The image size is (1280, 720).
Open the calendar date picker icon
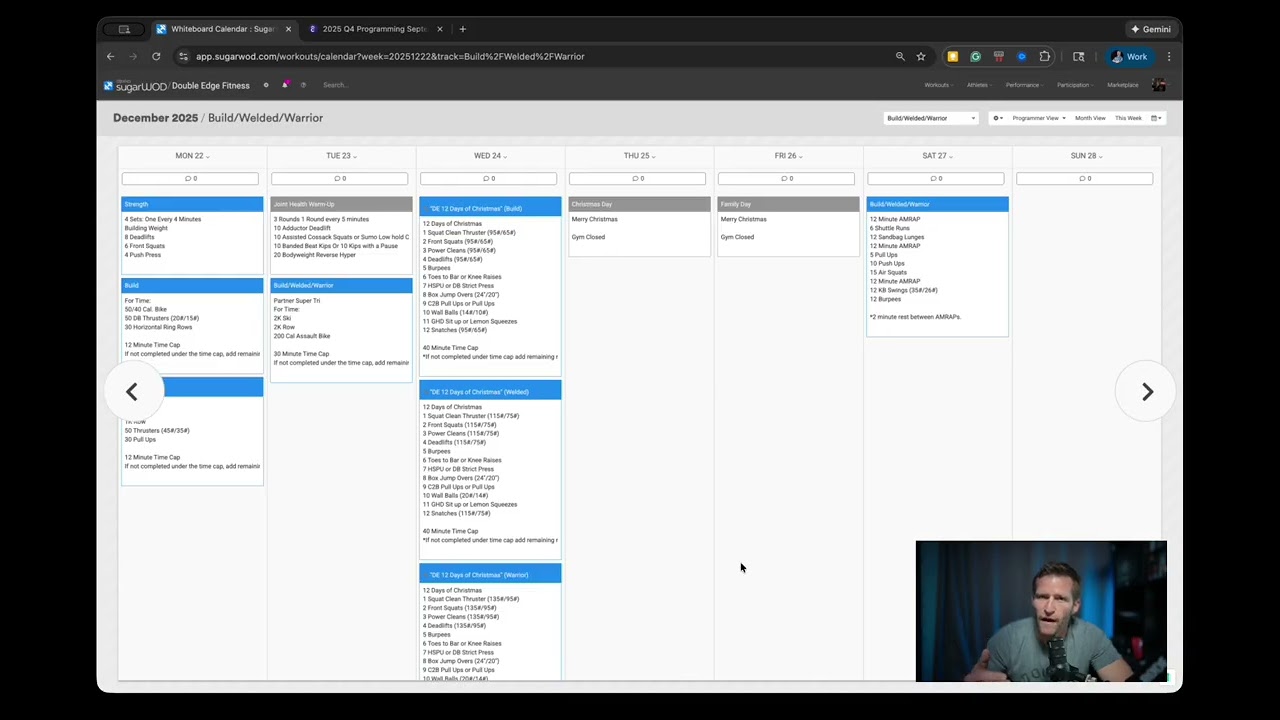coord(1156,118)
